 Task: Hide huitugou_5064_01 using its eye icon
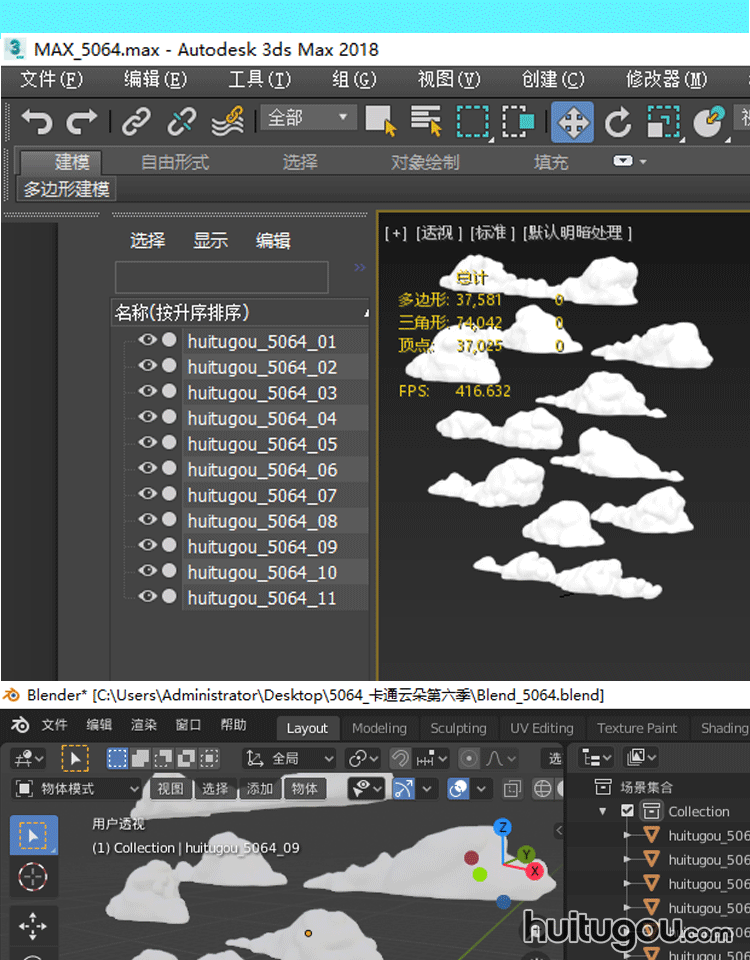click(x=148, y=341)
